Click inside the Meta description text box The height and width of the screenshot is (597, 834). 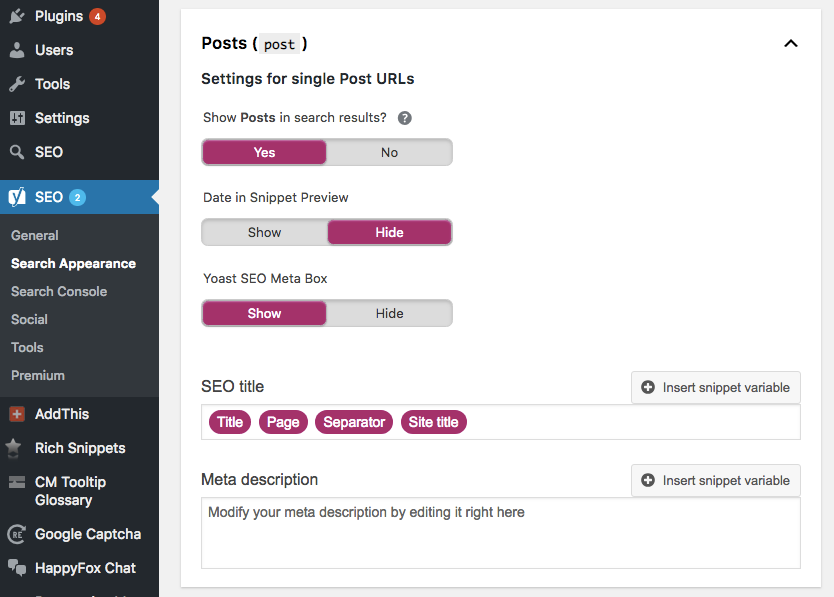click(x=500, y=540)
